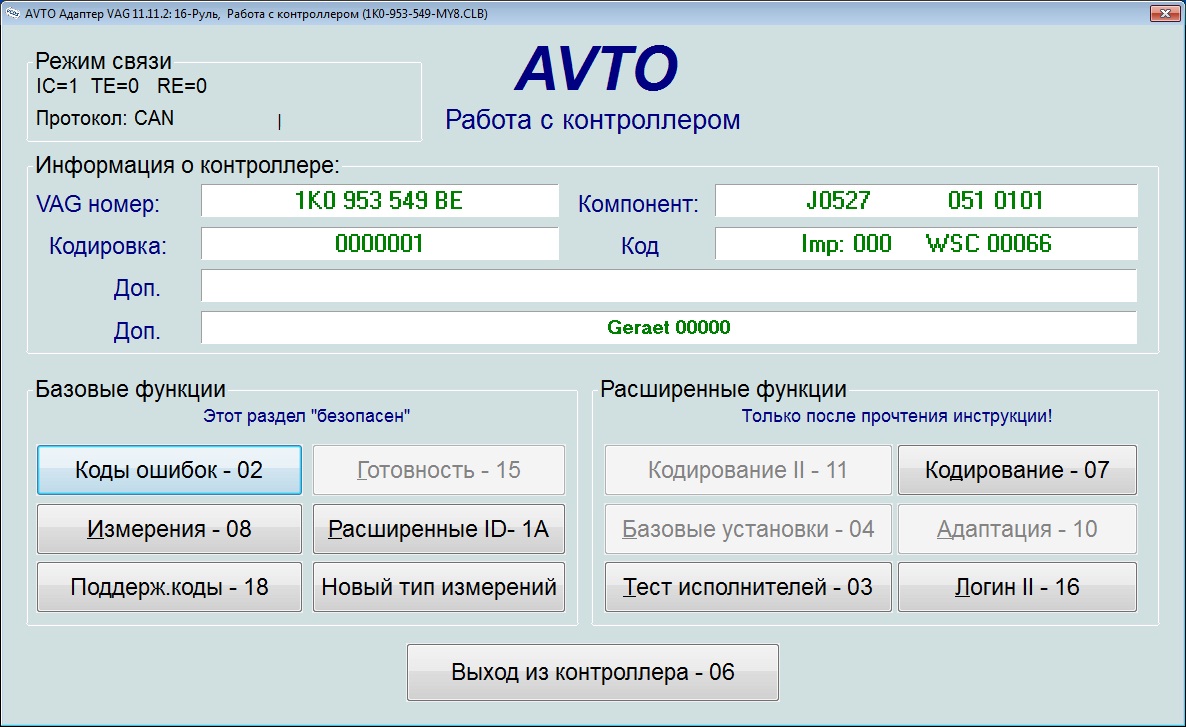Click the Компонент field J0527 051 0101
1186x727 pixels.
tap(926, 200)
